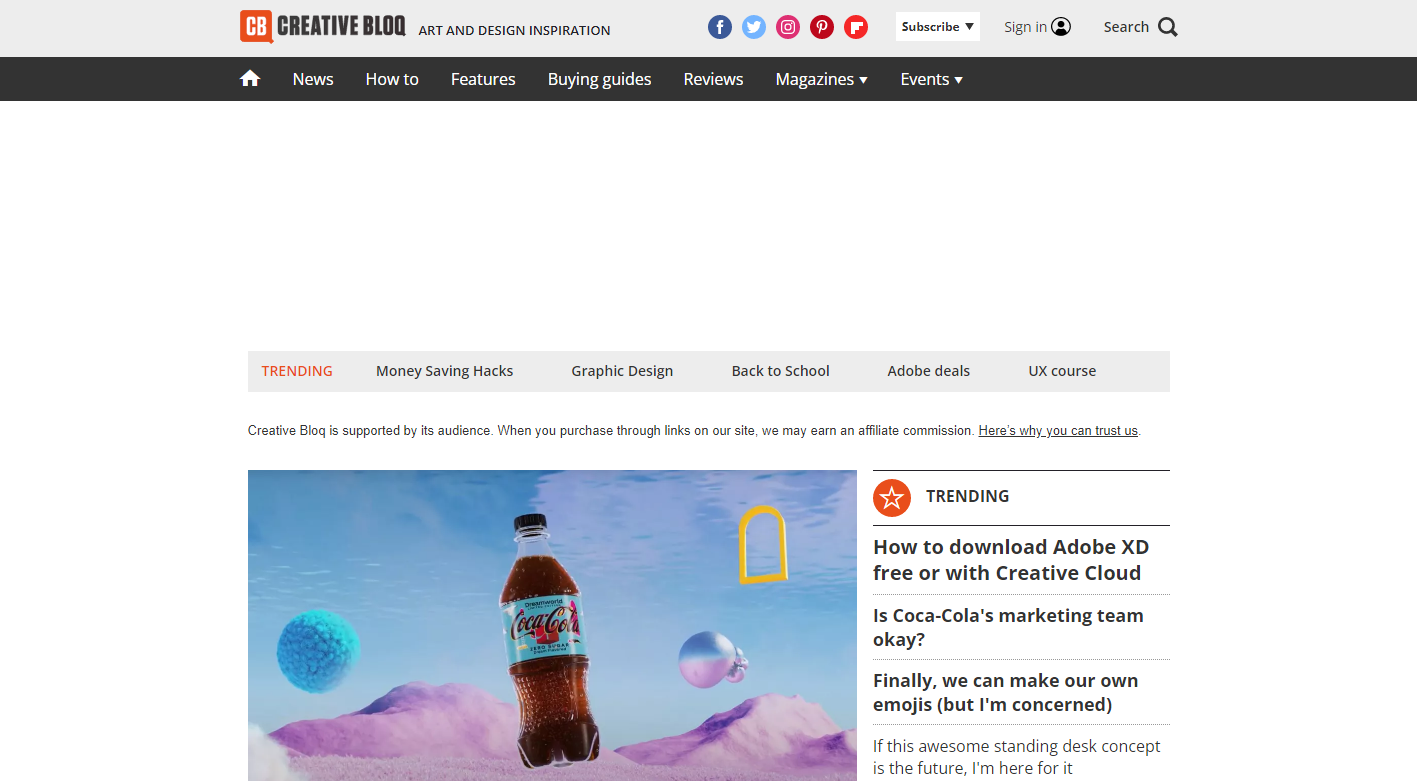Select Money Saving Hacks trending topic

coord(445,371)
